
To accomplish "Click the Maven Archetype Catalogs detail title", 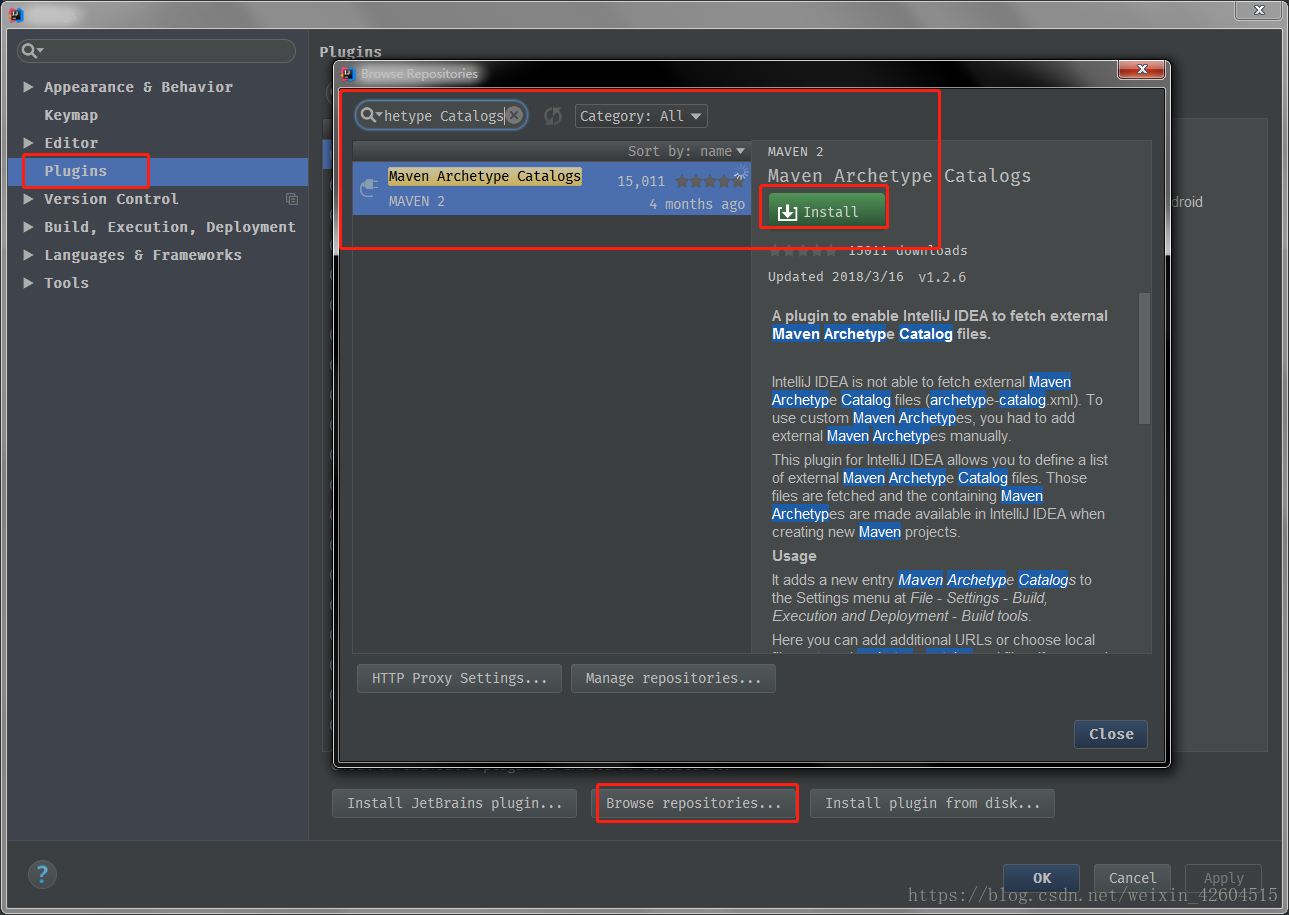I will click(899, 176).
